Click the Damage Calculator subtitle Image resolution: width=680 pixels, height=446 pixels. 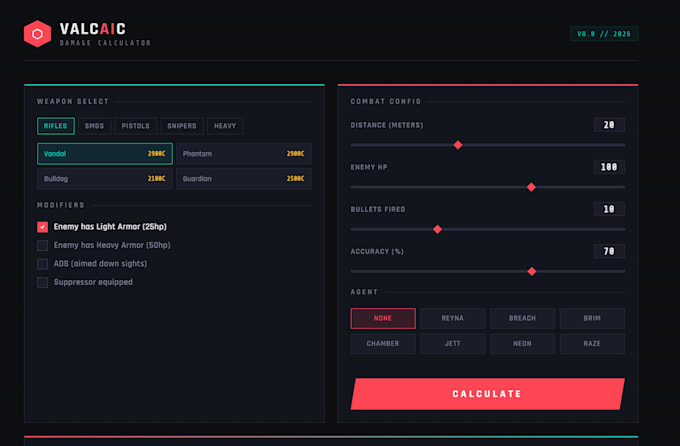(x=105, y=43)
